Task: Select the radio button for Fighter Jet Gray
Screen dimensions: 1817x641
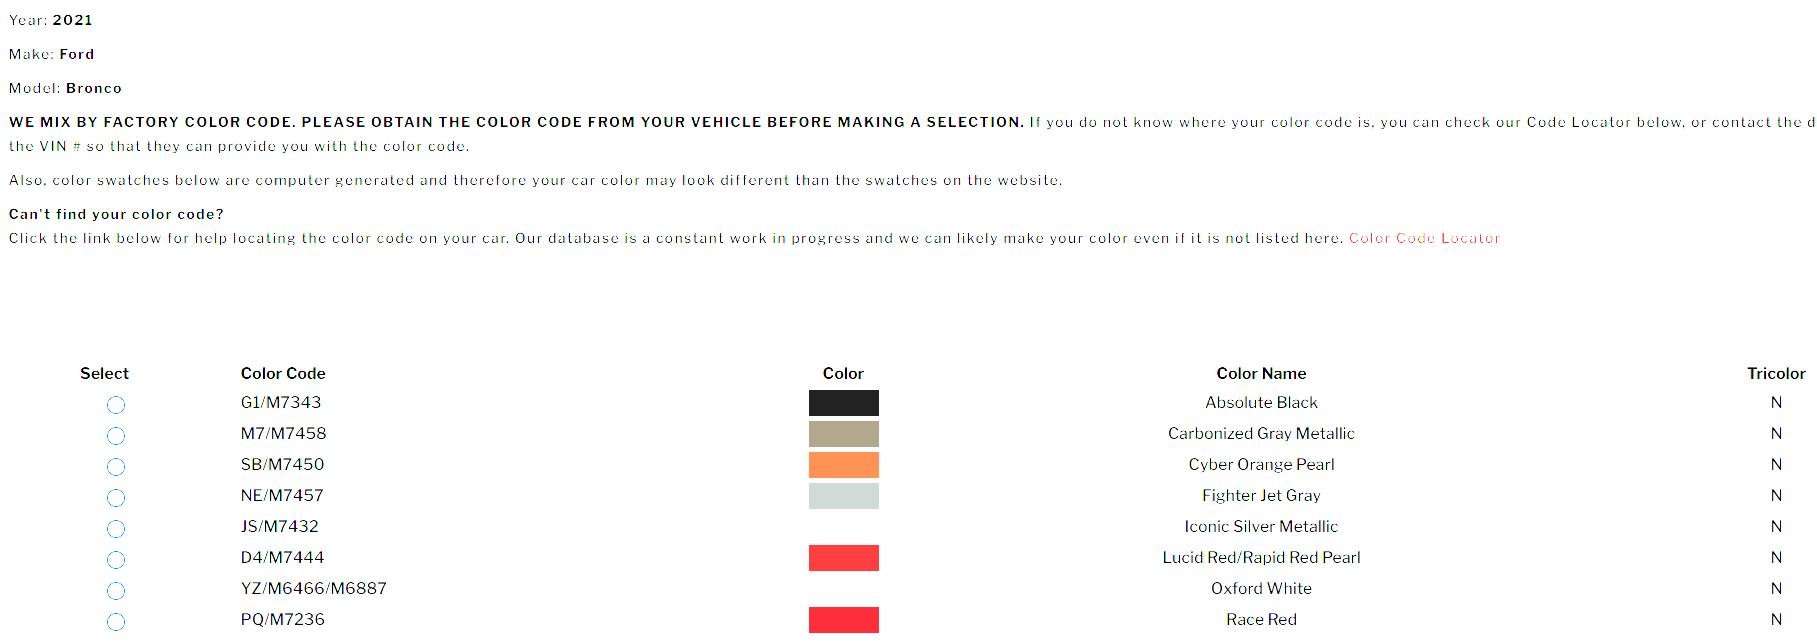Action: coord(116,498)
